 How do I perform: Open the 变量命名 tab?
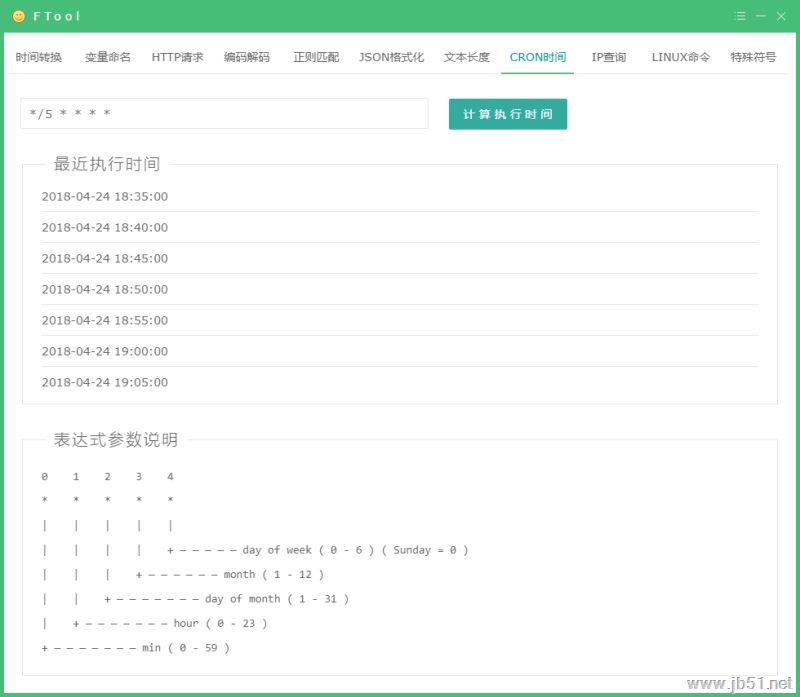(108, 57)
